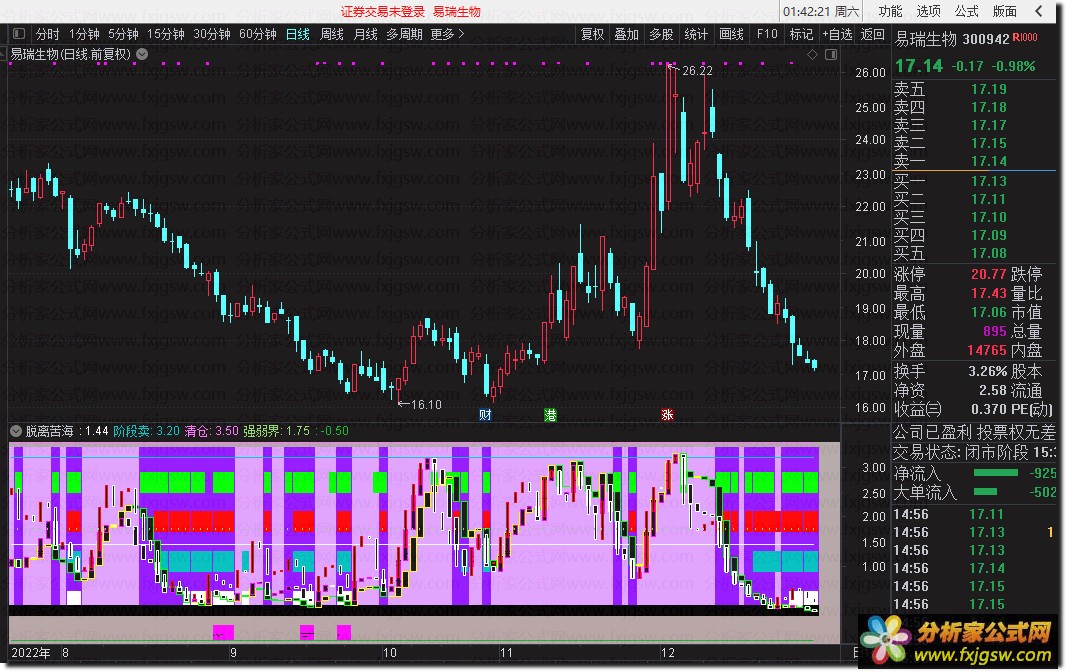
Task: Select the 15分钟 period
Action: [166, 34]
